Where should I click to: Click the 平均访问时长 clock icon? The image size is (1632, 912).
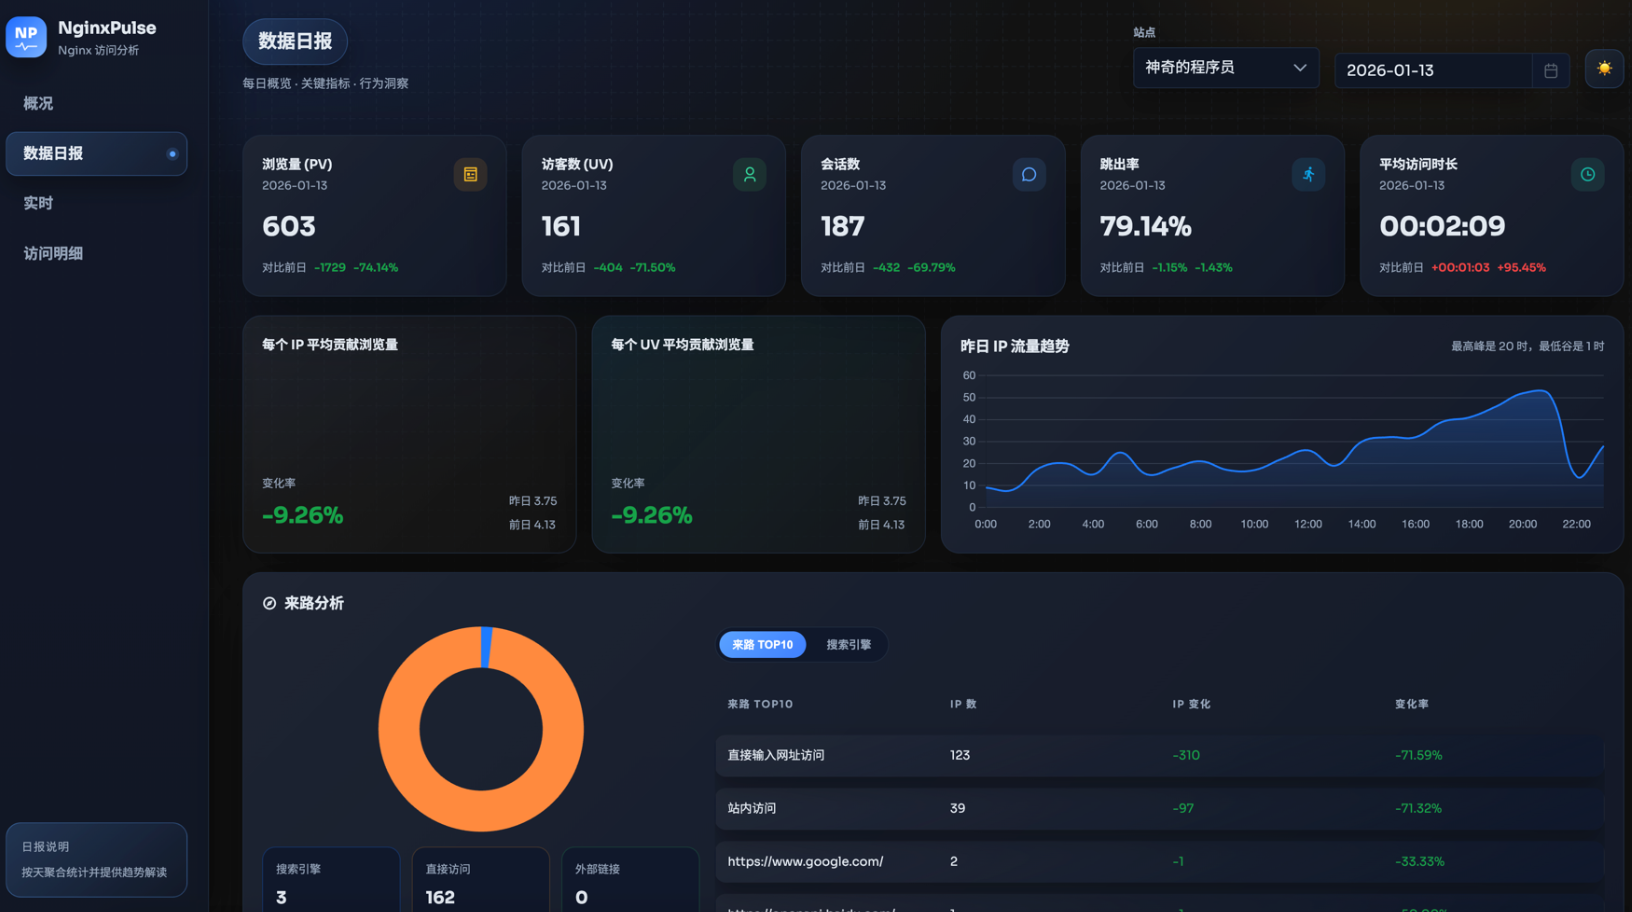click(x=1587, y=173)
